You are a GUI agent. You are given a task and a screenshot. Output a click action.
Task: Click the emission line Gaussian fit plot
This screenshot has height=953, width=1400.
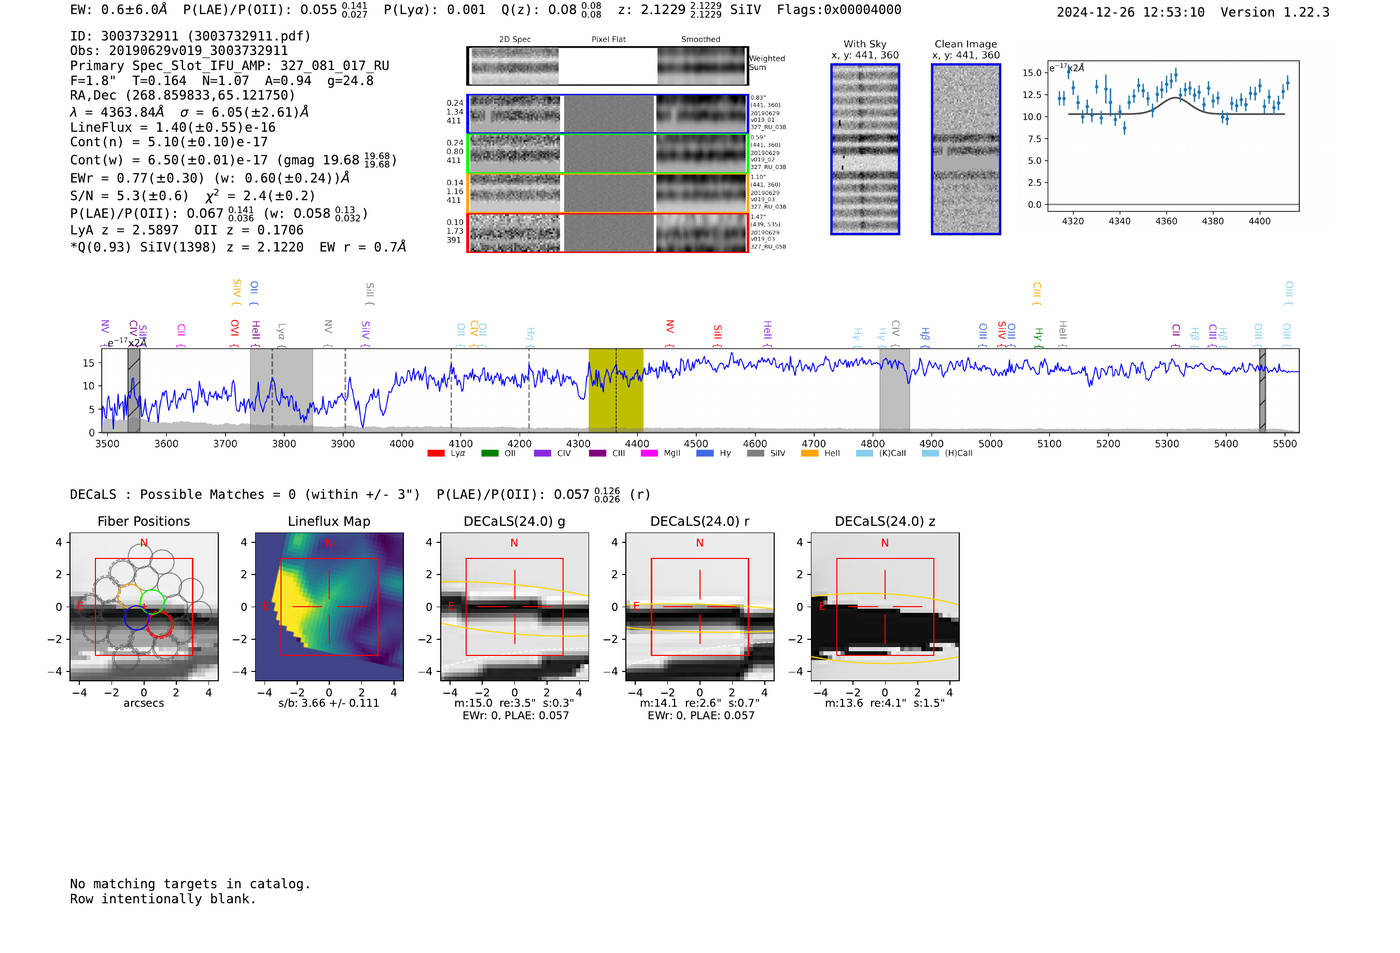1172,134
